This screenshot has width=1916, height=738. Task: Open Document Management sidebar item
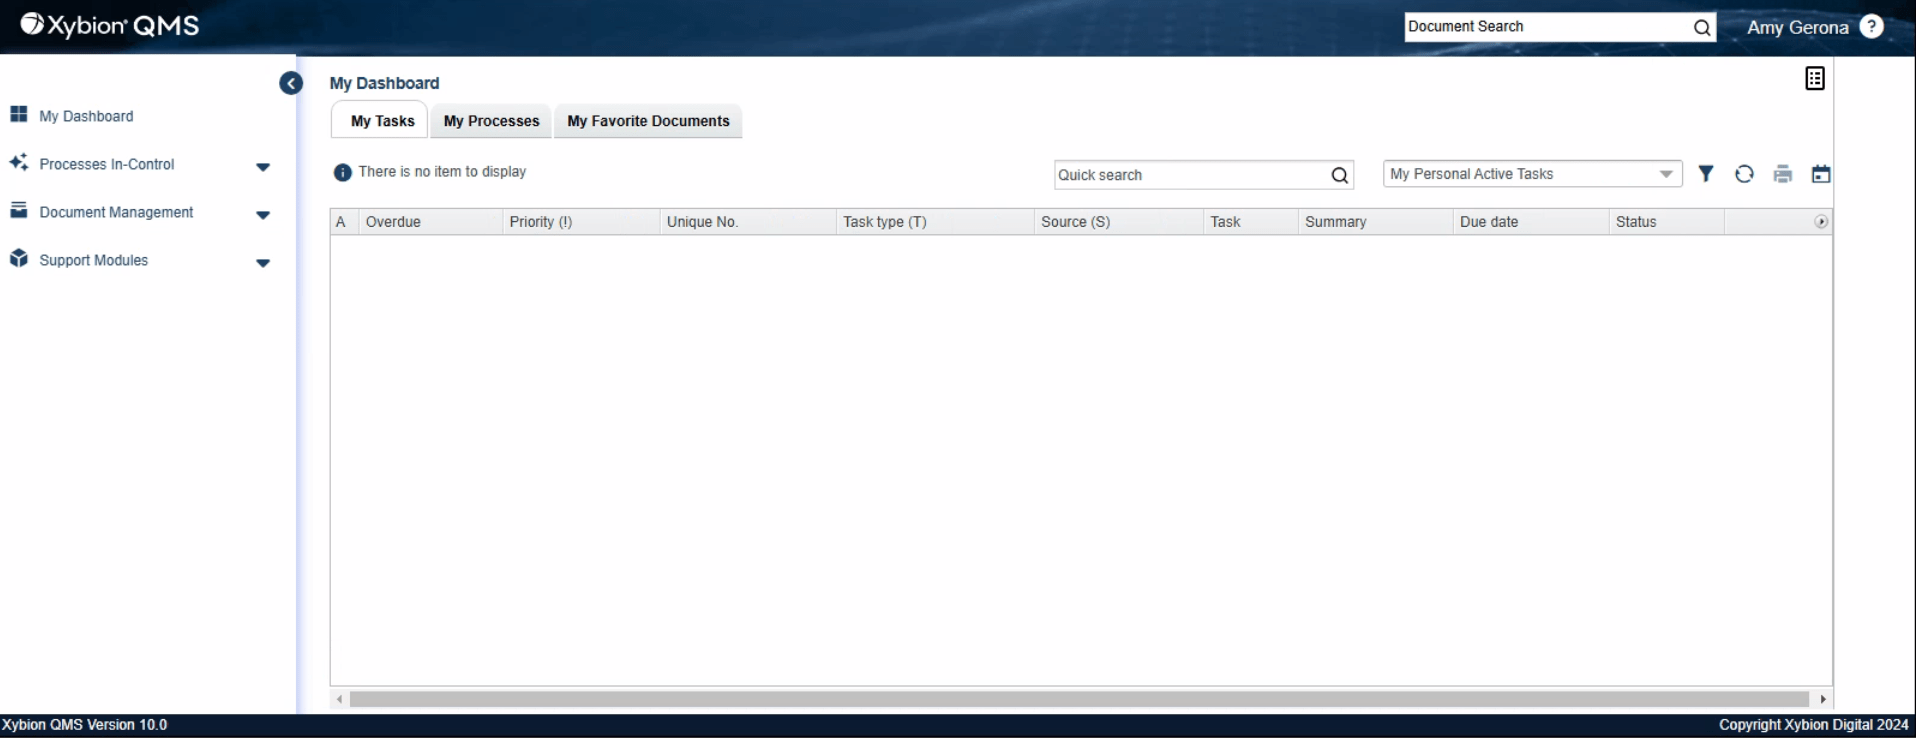[x=117, y=212]
